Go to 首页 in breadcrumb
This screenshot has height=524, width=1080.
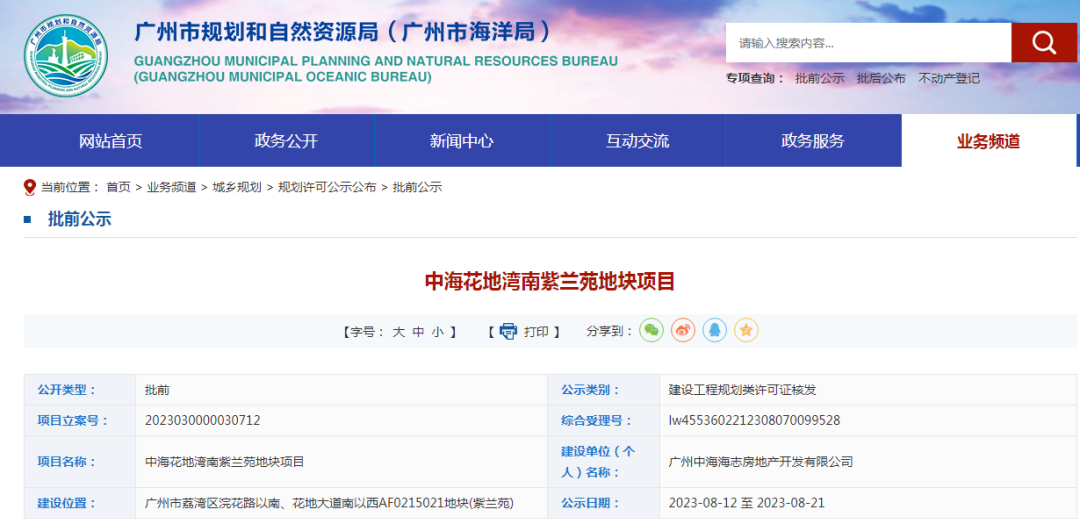coord(118,187)
